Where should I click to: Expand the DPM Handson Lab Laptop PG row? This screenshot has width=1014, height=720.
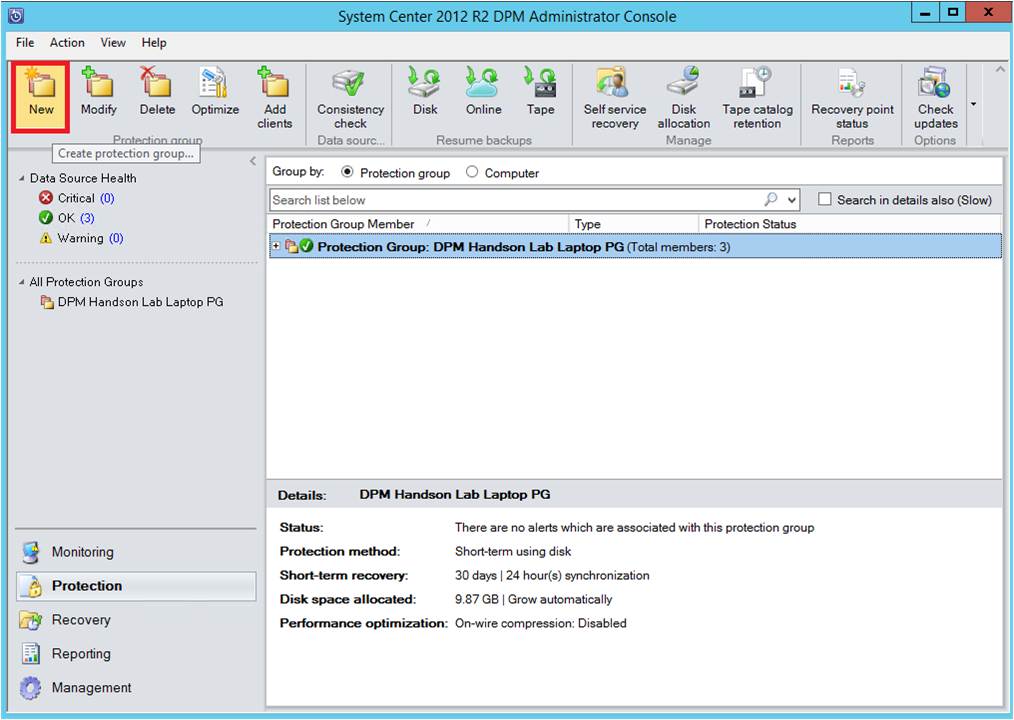(277, 246)
